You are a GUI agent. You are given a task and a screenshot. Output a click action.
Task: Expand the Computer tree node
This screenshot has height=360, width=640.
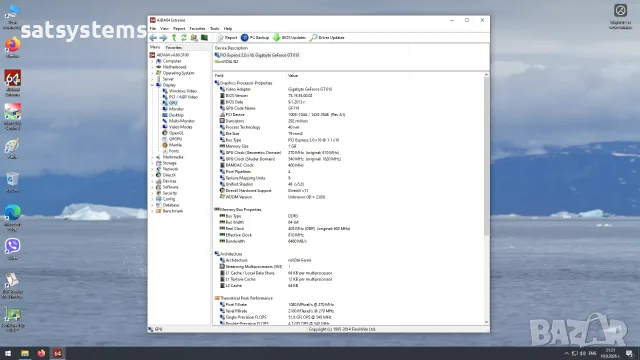pos(153,61)
